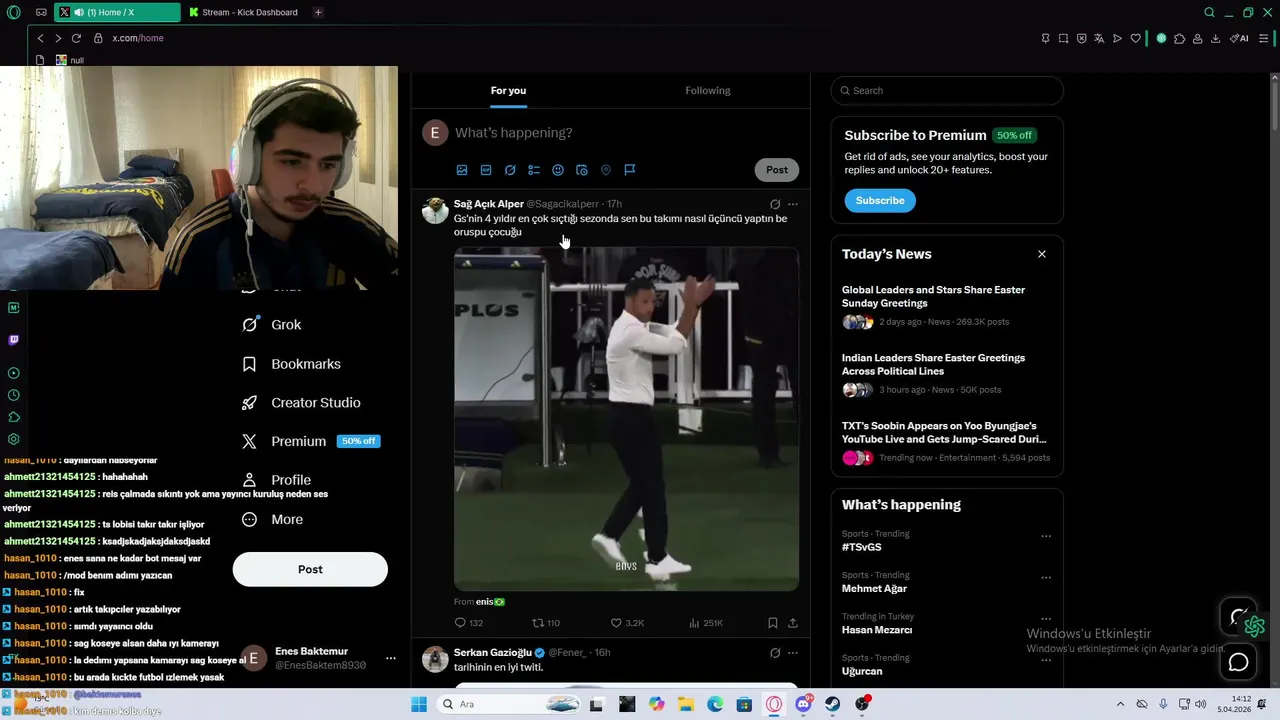
Task: Click the flag icon in composer
Action: 630,170
